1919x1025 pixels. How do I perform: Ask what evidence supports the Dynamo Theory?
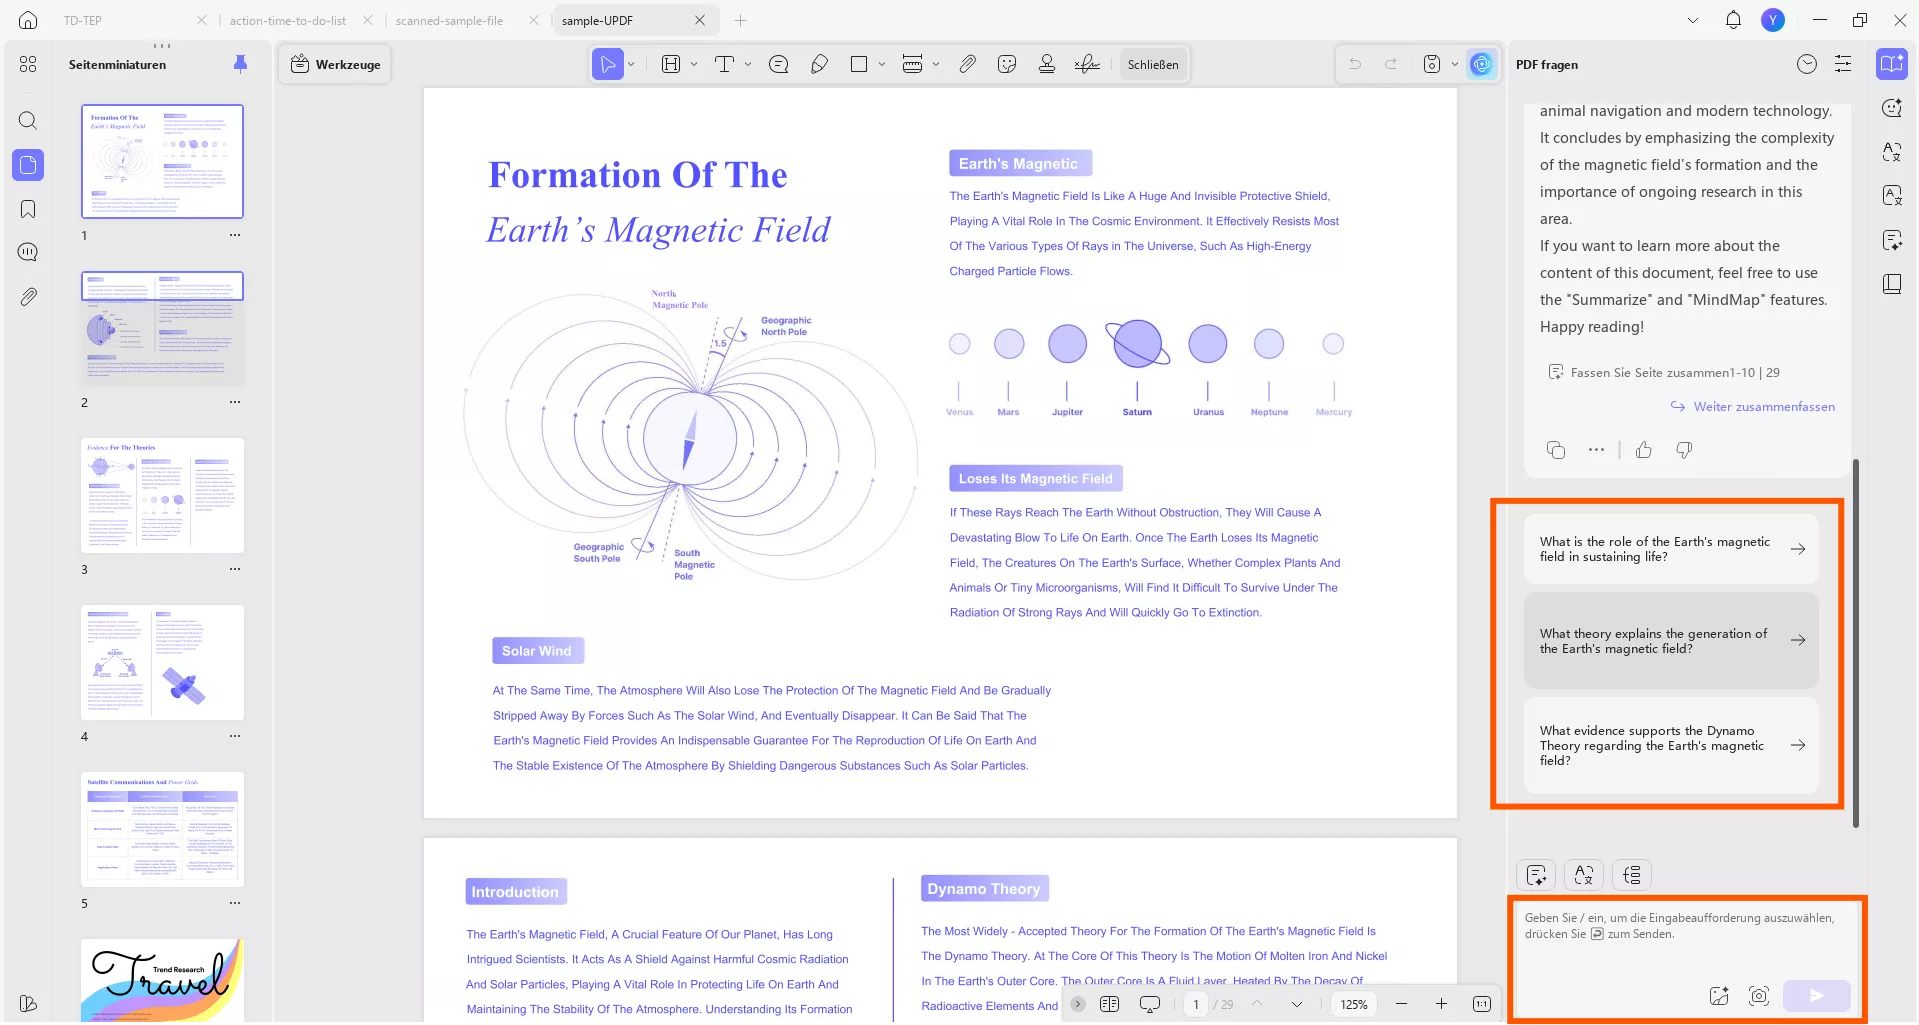(1671, 745)
